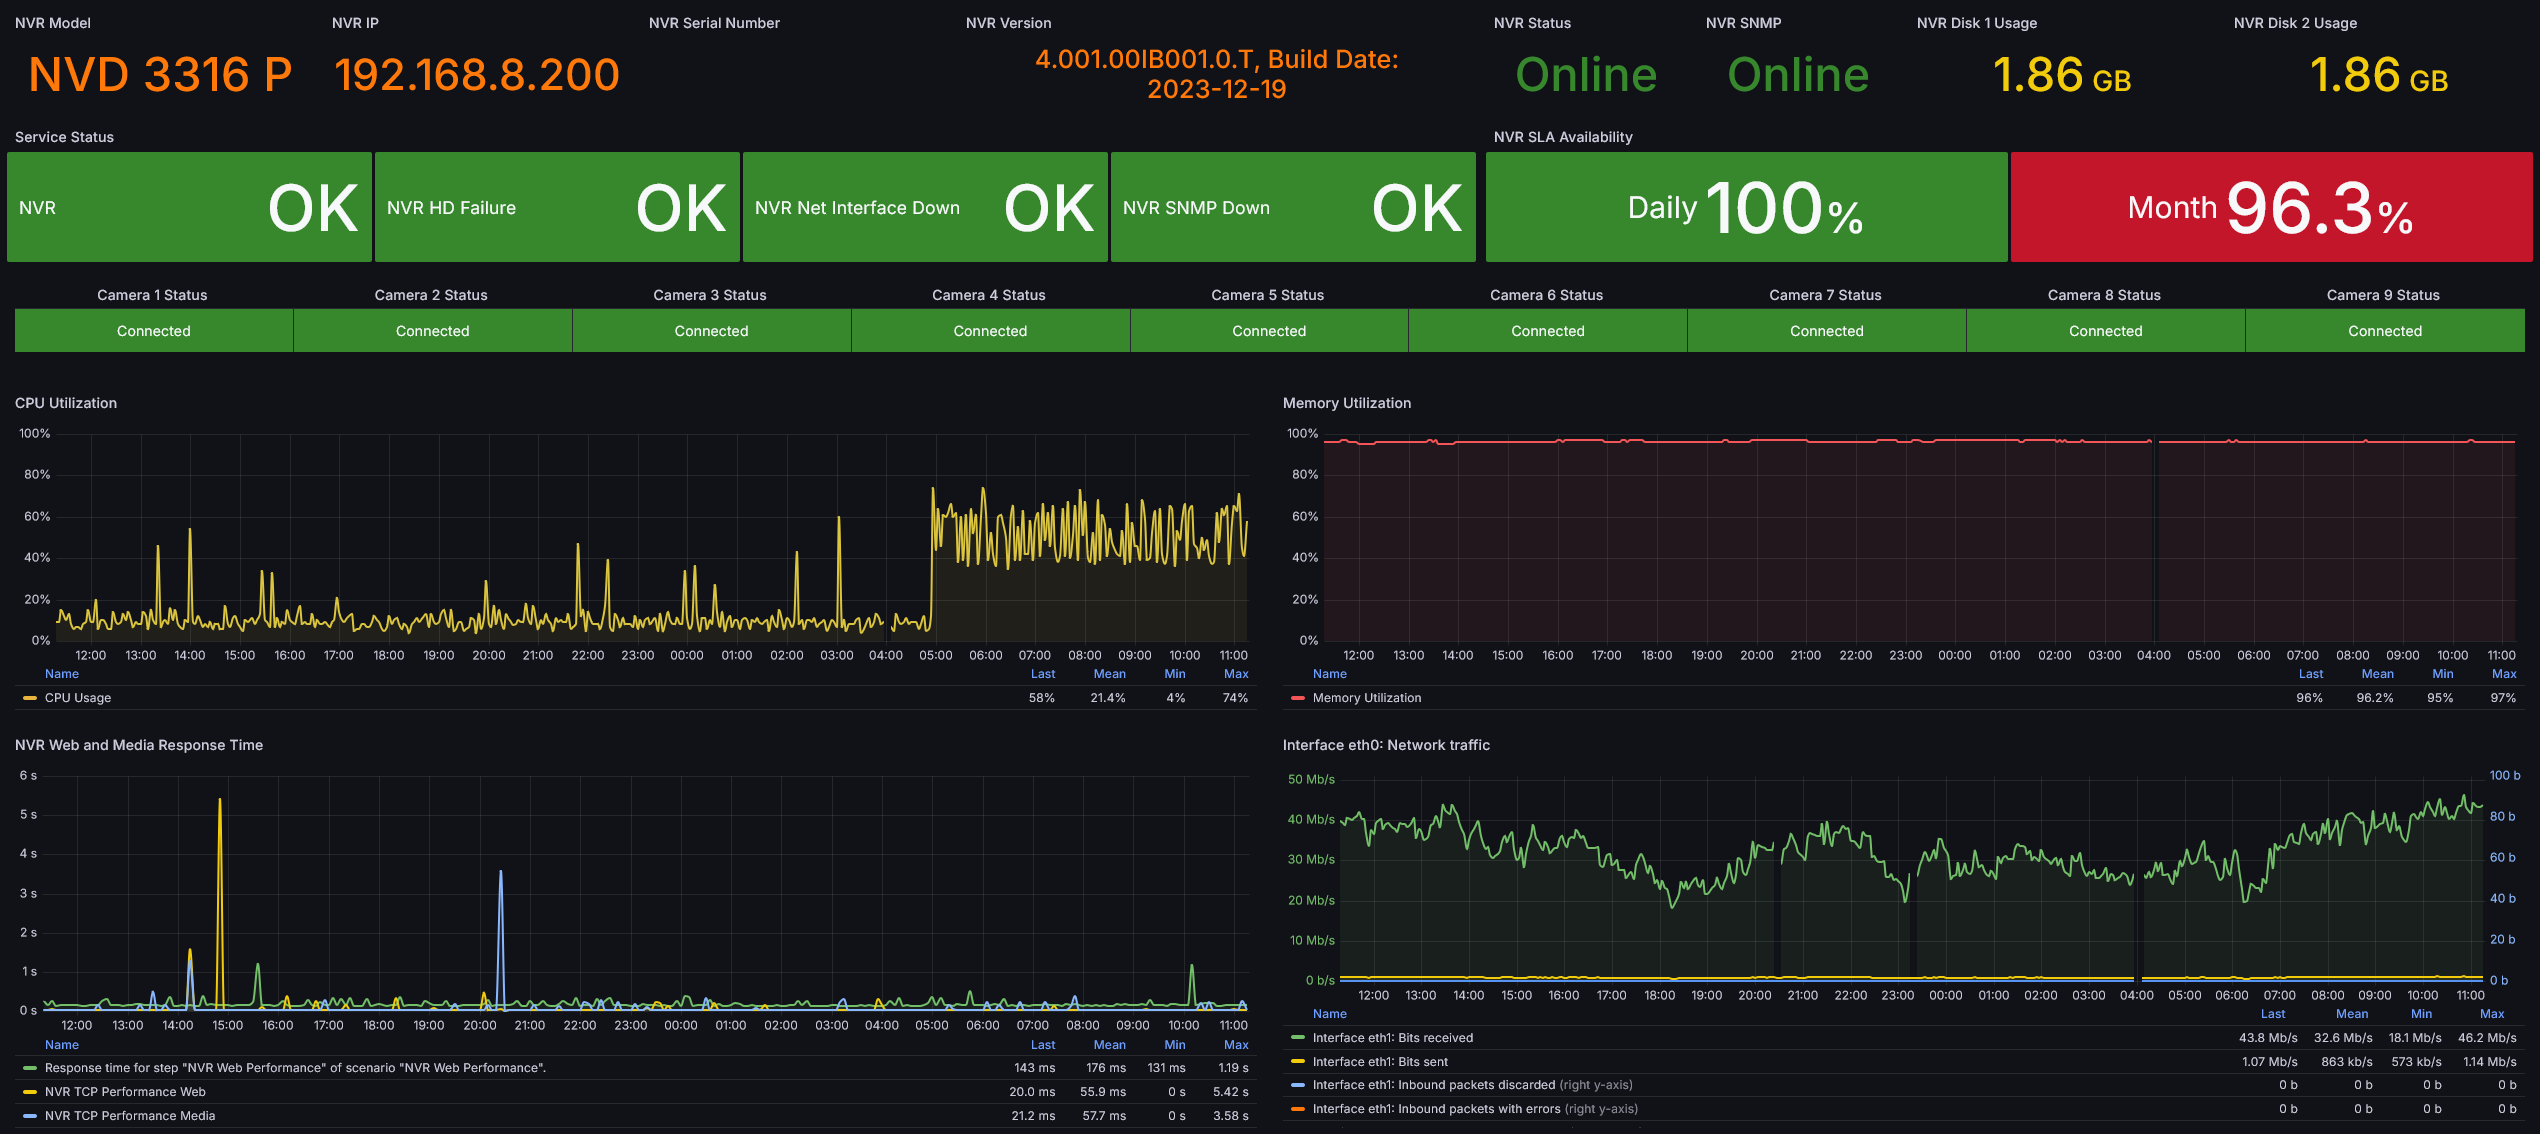This screenshot has width=2540, height=1134.
Task: Toggle NVR TCP Performance Web series visibility
Action: tap(125, 1092)
